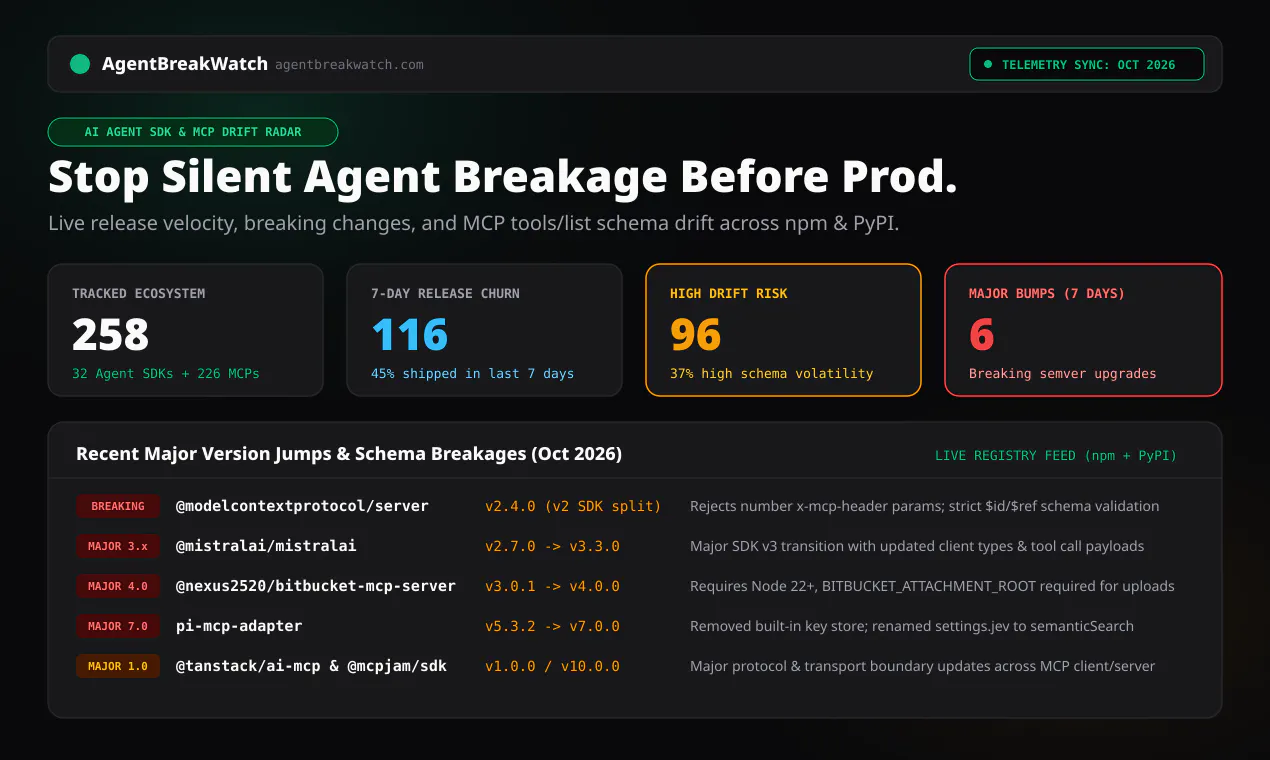Click the 258 tracked ecosystem value
The height and width of the screenshot is (760, 1270).
[110, 335]
